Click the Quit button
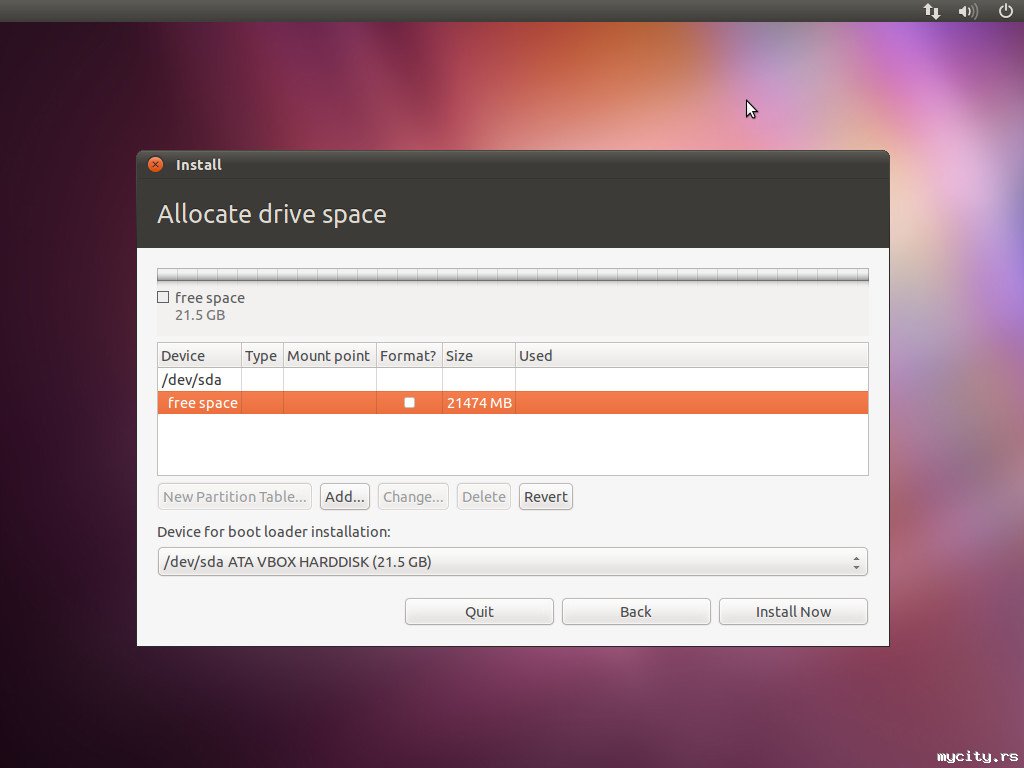This screenshot has height=768, width=1024. tap(479, 611)
